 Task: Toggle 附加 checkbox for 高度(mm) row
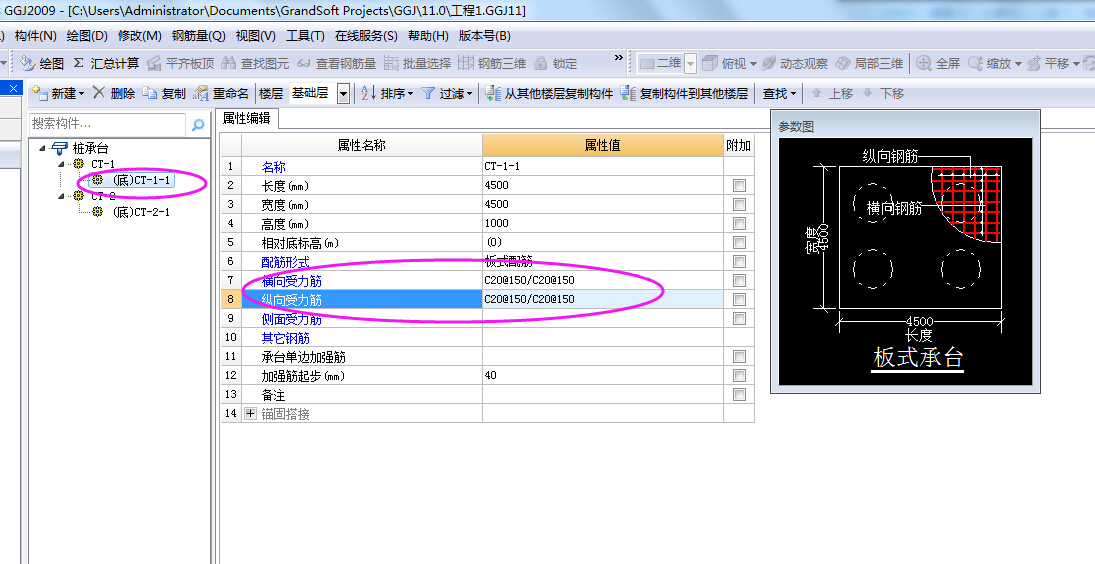click(740, 223)
